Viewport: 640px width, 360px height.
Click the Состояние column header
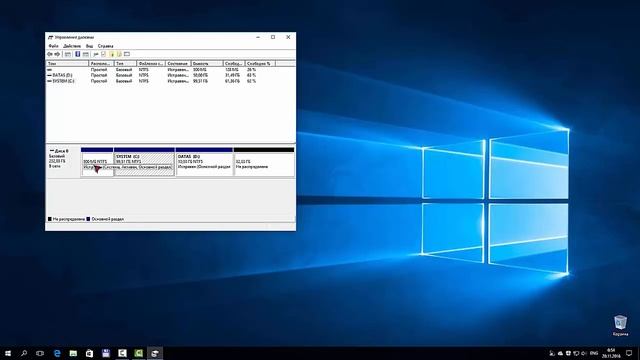tap(178, 64)
